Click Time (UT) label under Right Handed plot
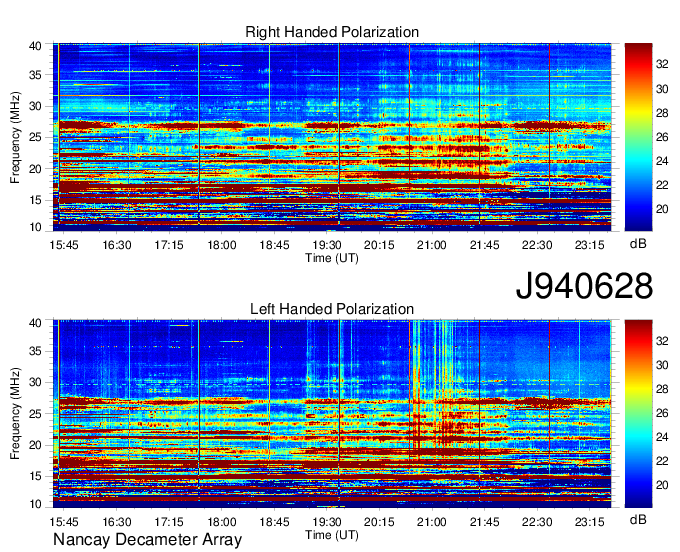The image size is (680, 552). click(332, 258)
